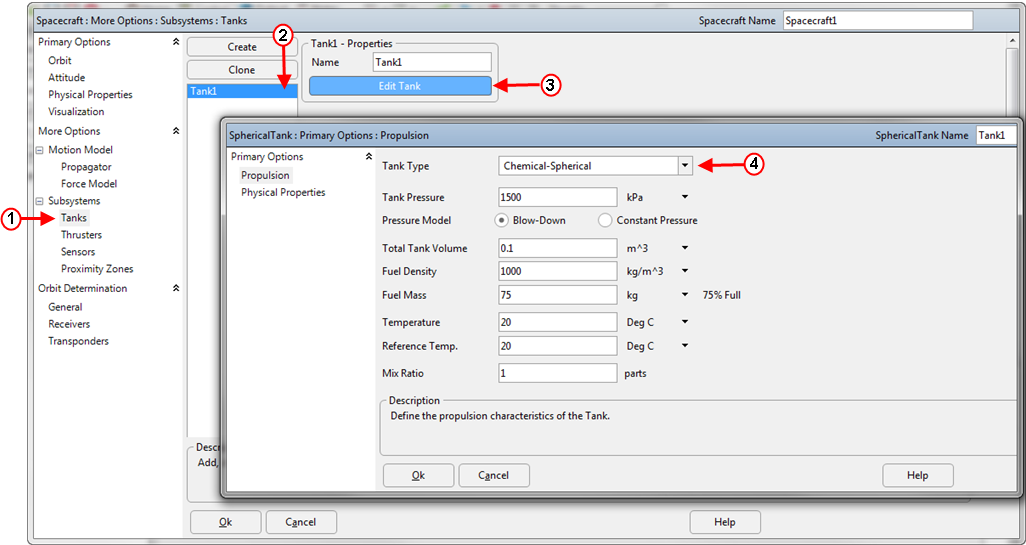Click the Fuel Density value field
The width and height of the screenshot is (1026, 545).
coord(557,271)
